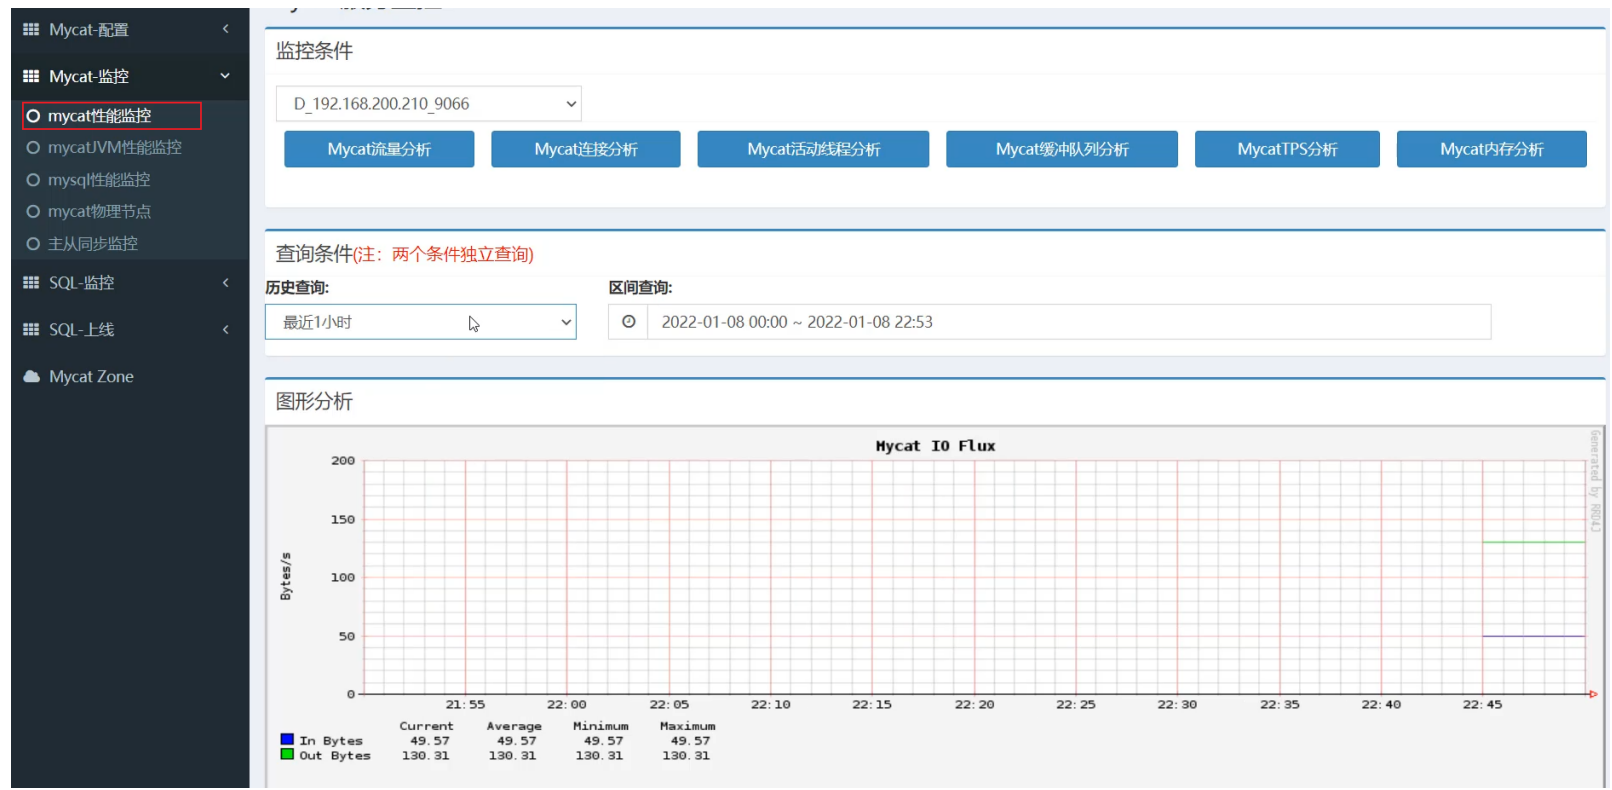Click the circle icon beside 主从同步监控
This screenshot has height=790, width=1612.
point(33,244)
